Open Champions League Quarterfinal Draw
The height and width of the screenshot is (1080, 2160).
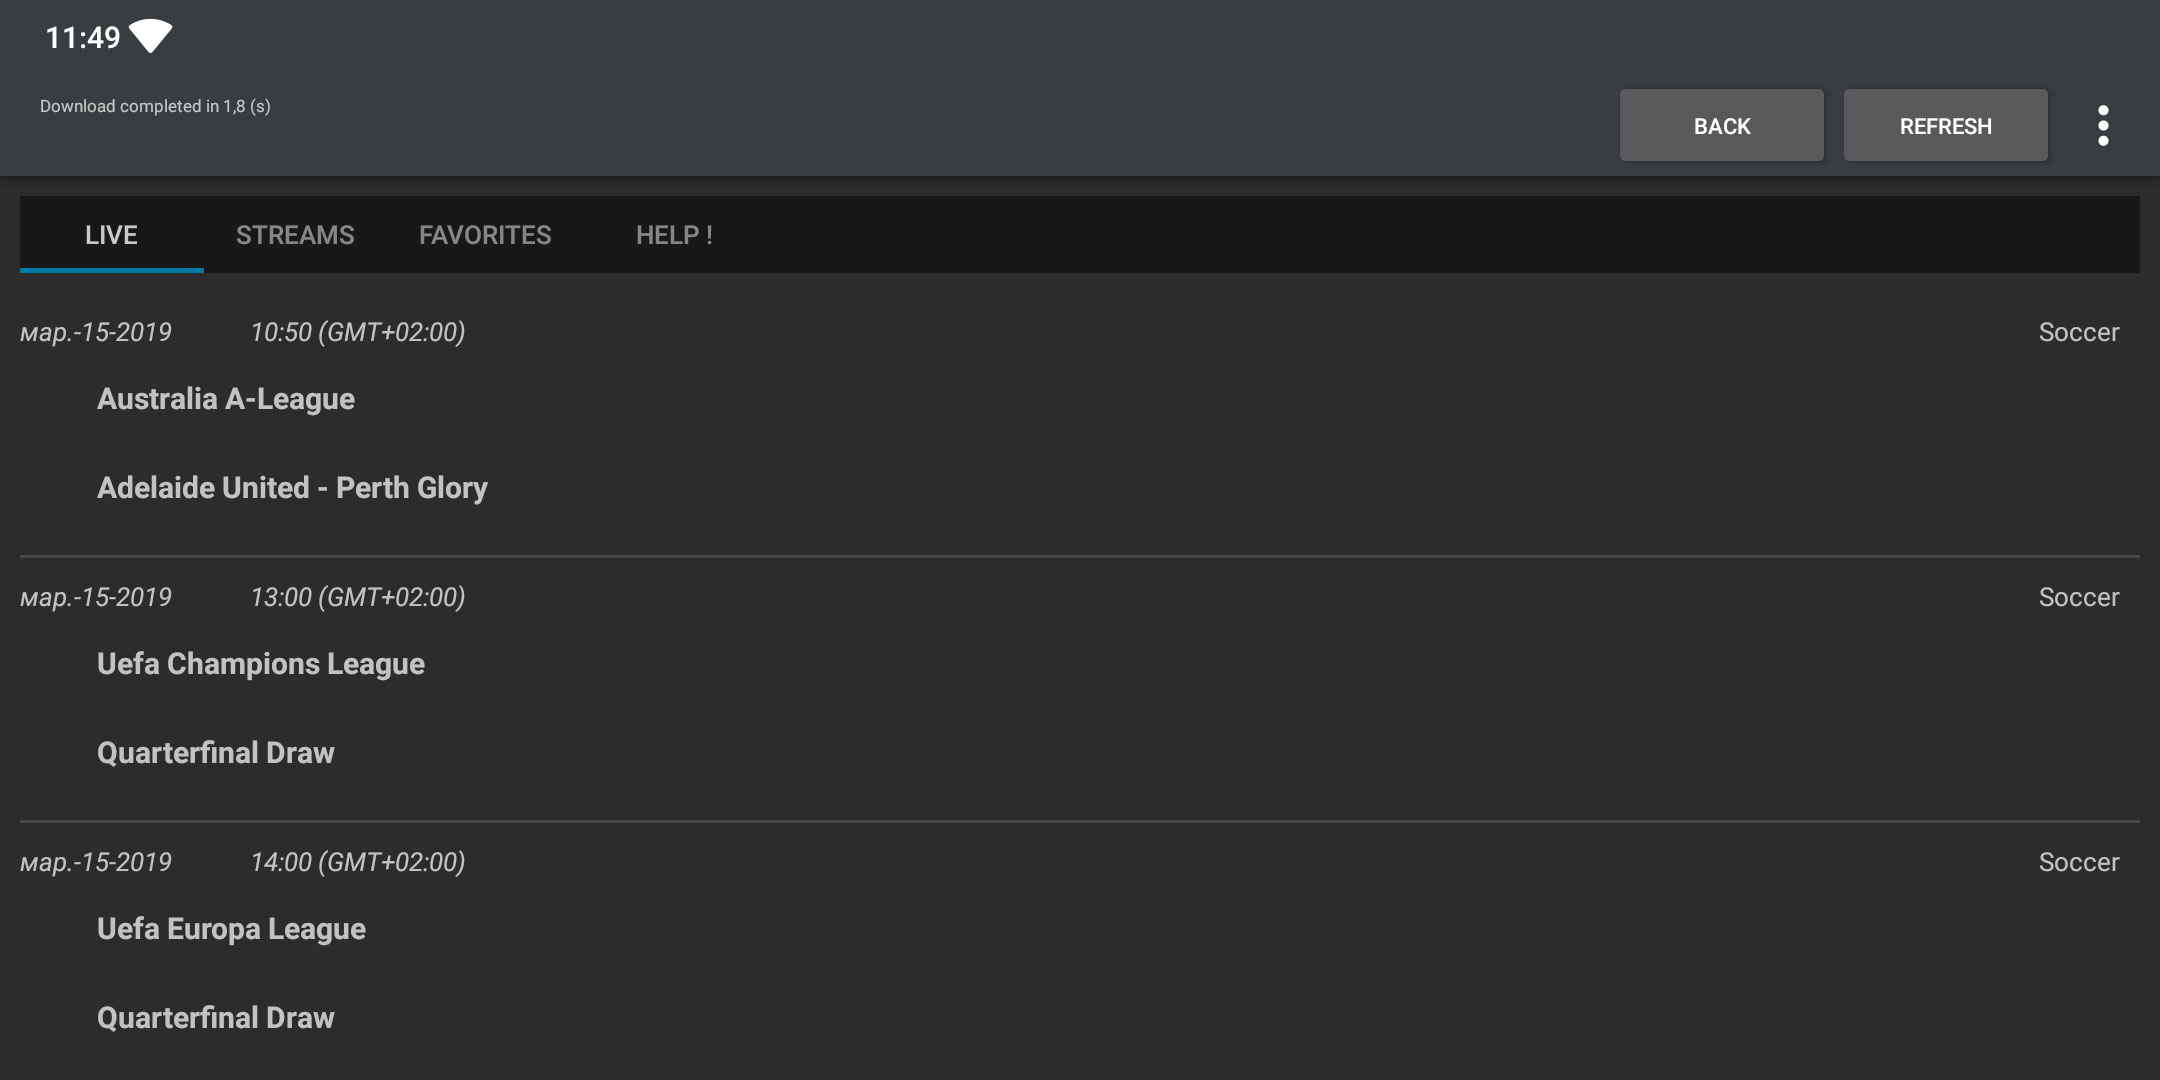click(216, 753)
